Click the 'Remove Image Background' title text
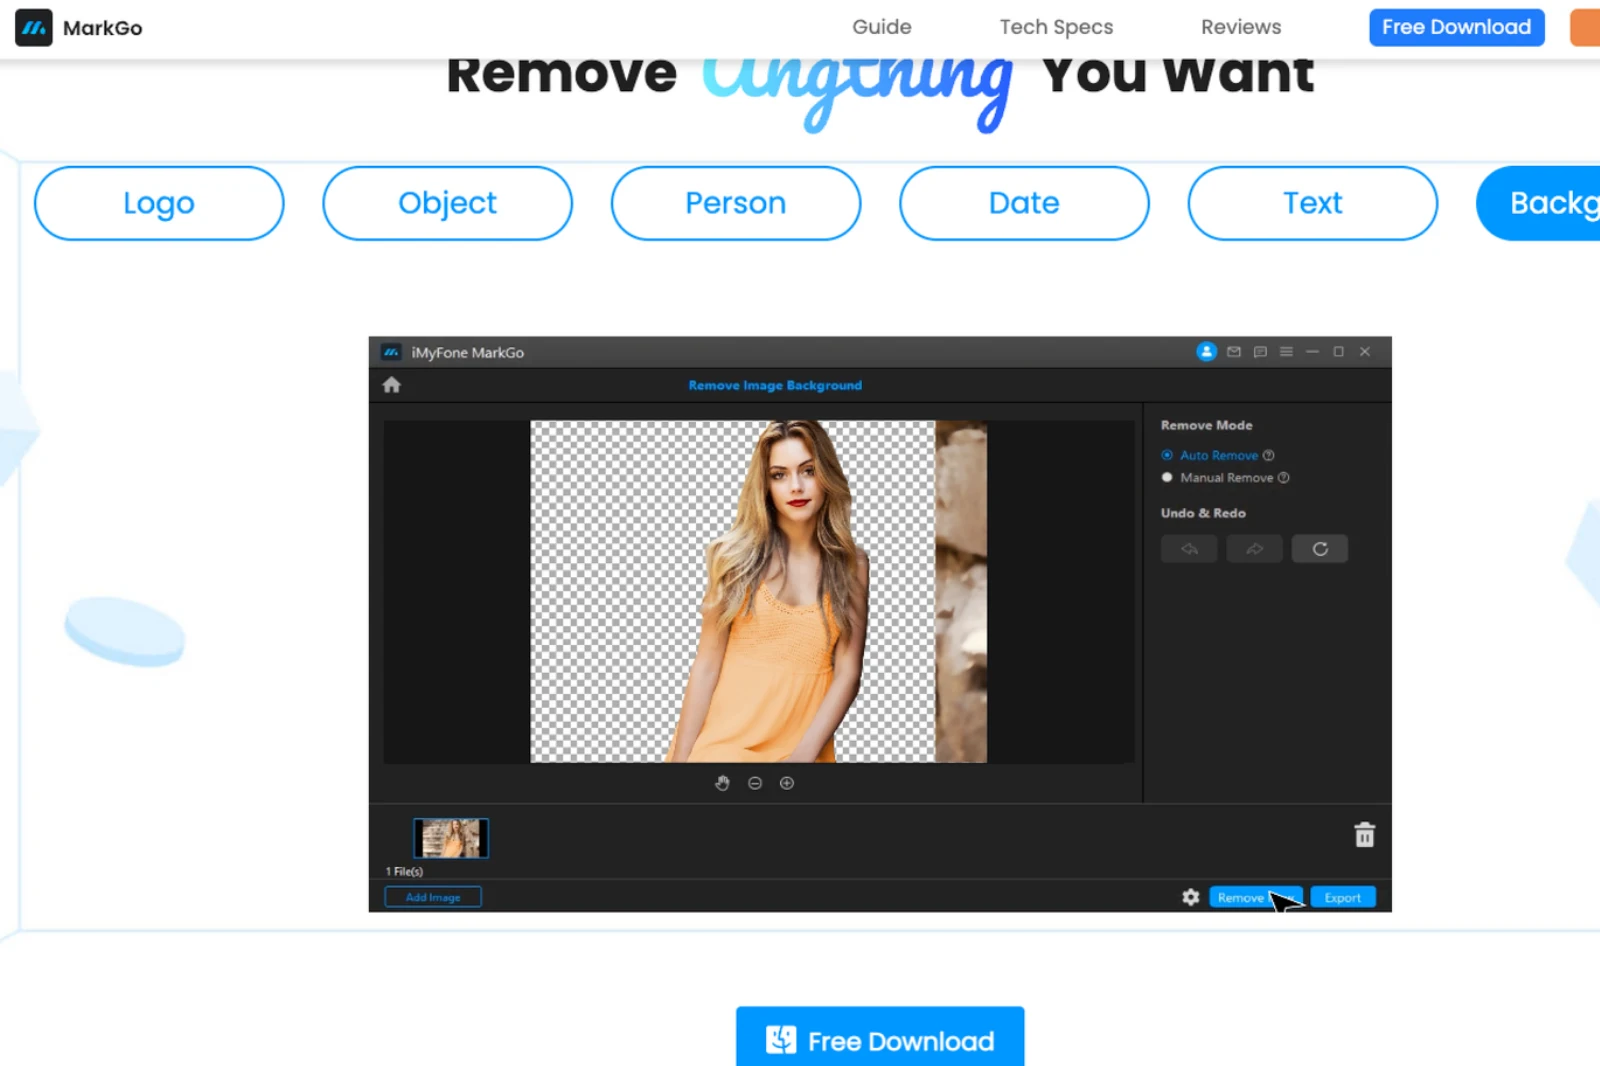The width and height of the screenshot is (1600, 1066). tap(775, 385)
